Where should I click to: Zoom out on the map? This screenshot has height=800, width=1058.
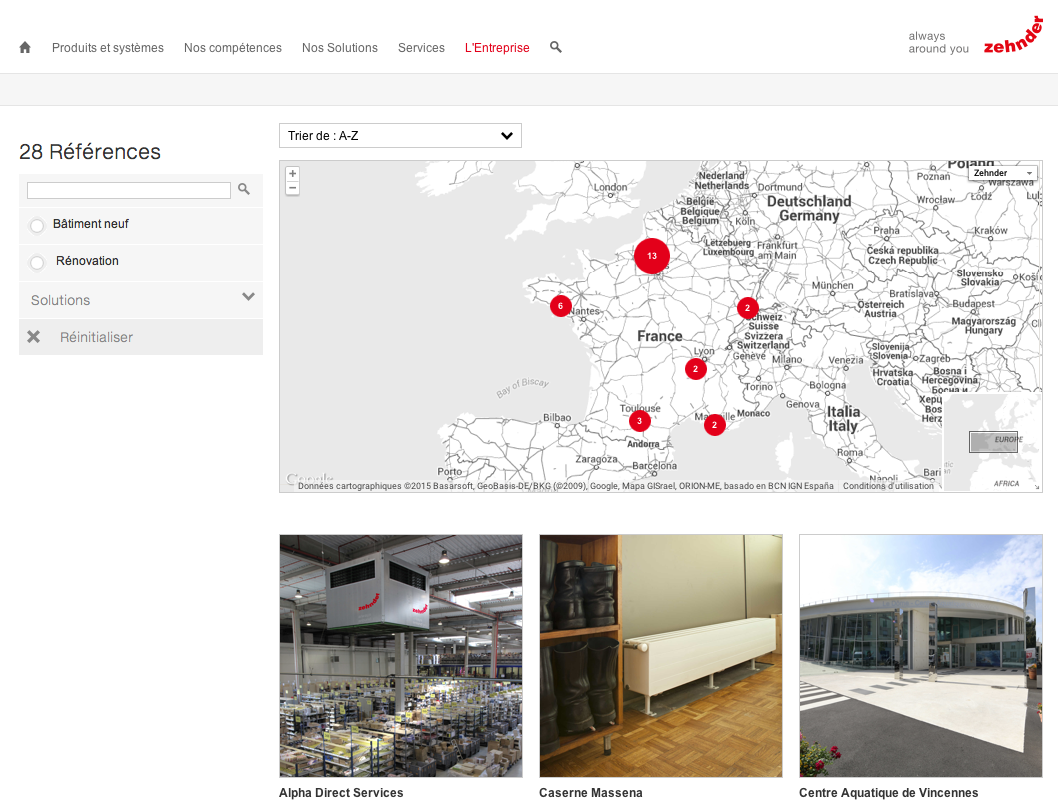point(292,188)
